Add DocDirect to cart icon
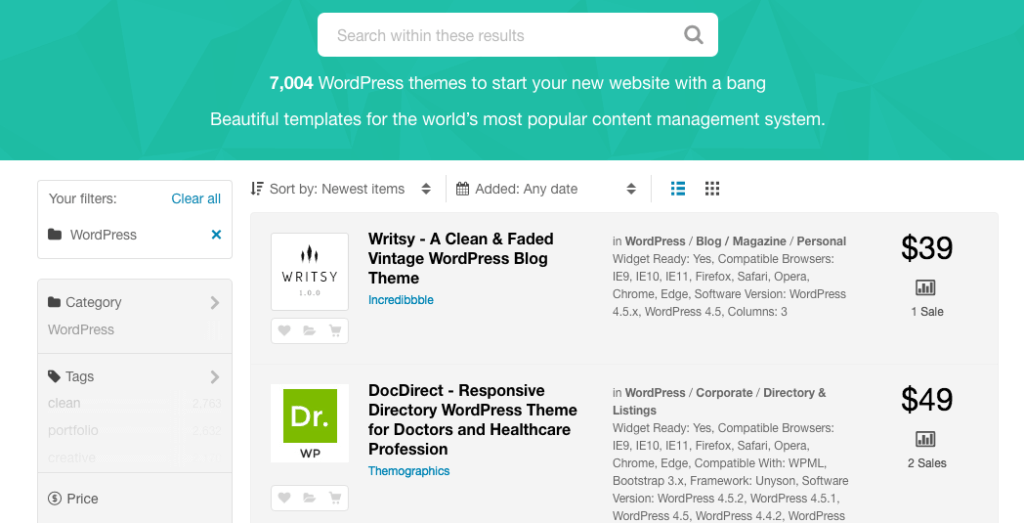 click(335, 498)
